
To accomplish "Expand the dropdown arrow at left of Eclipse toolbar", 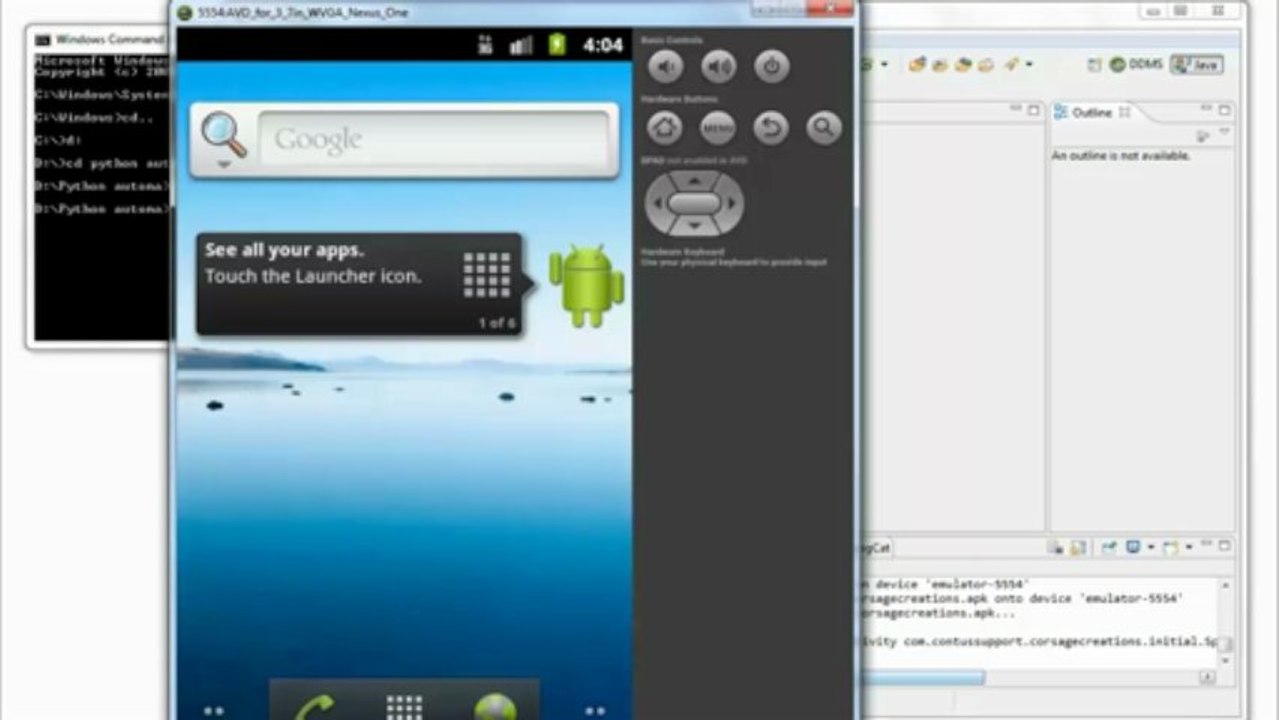I will (x=884, y=65).
